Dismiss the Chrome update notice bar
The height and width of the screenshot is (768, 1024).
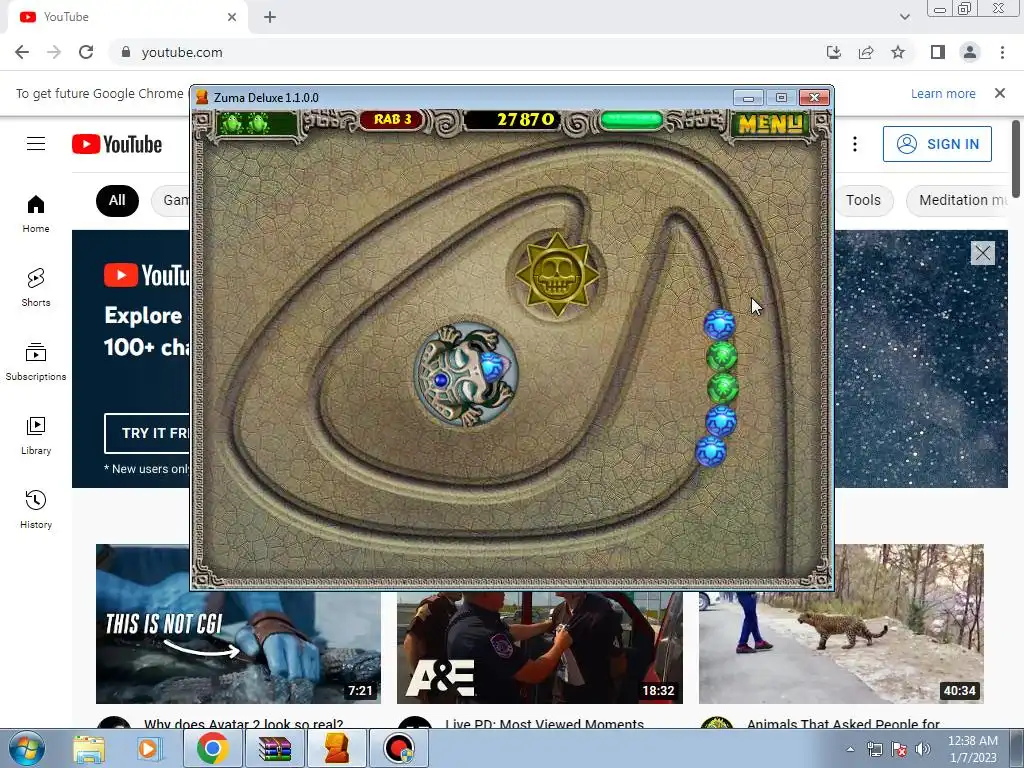1000,93
